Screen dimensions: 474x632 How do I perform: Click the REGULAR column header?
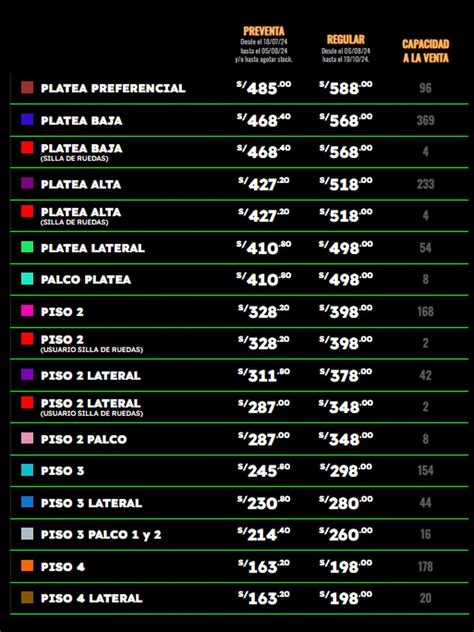click(345, 40)
